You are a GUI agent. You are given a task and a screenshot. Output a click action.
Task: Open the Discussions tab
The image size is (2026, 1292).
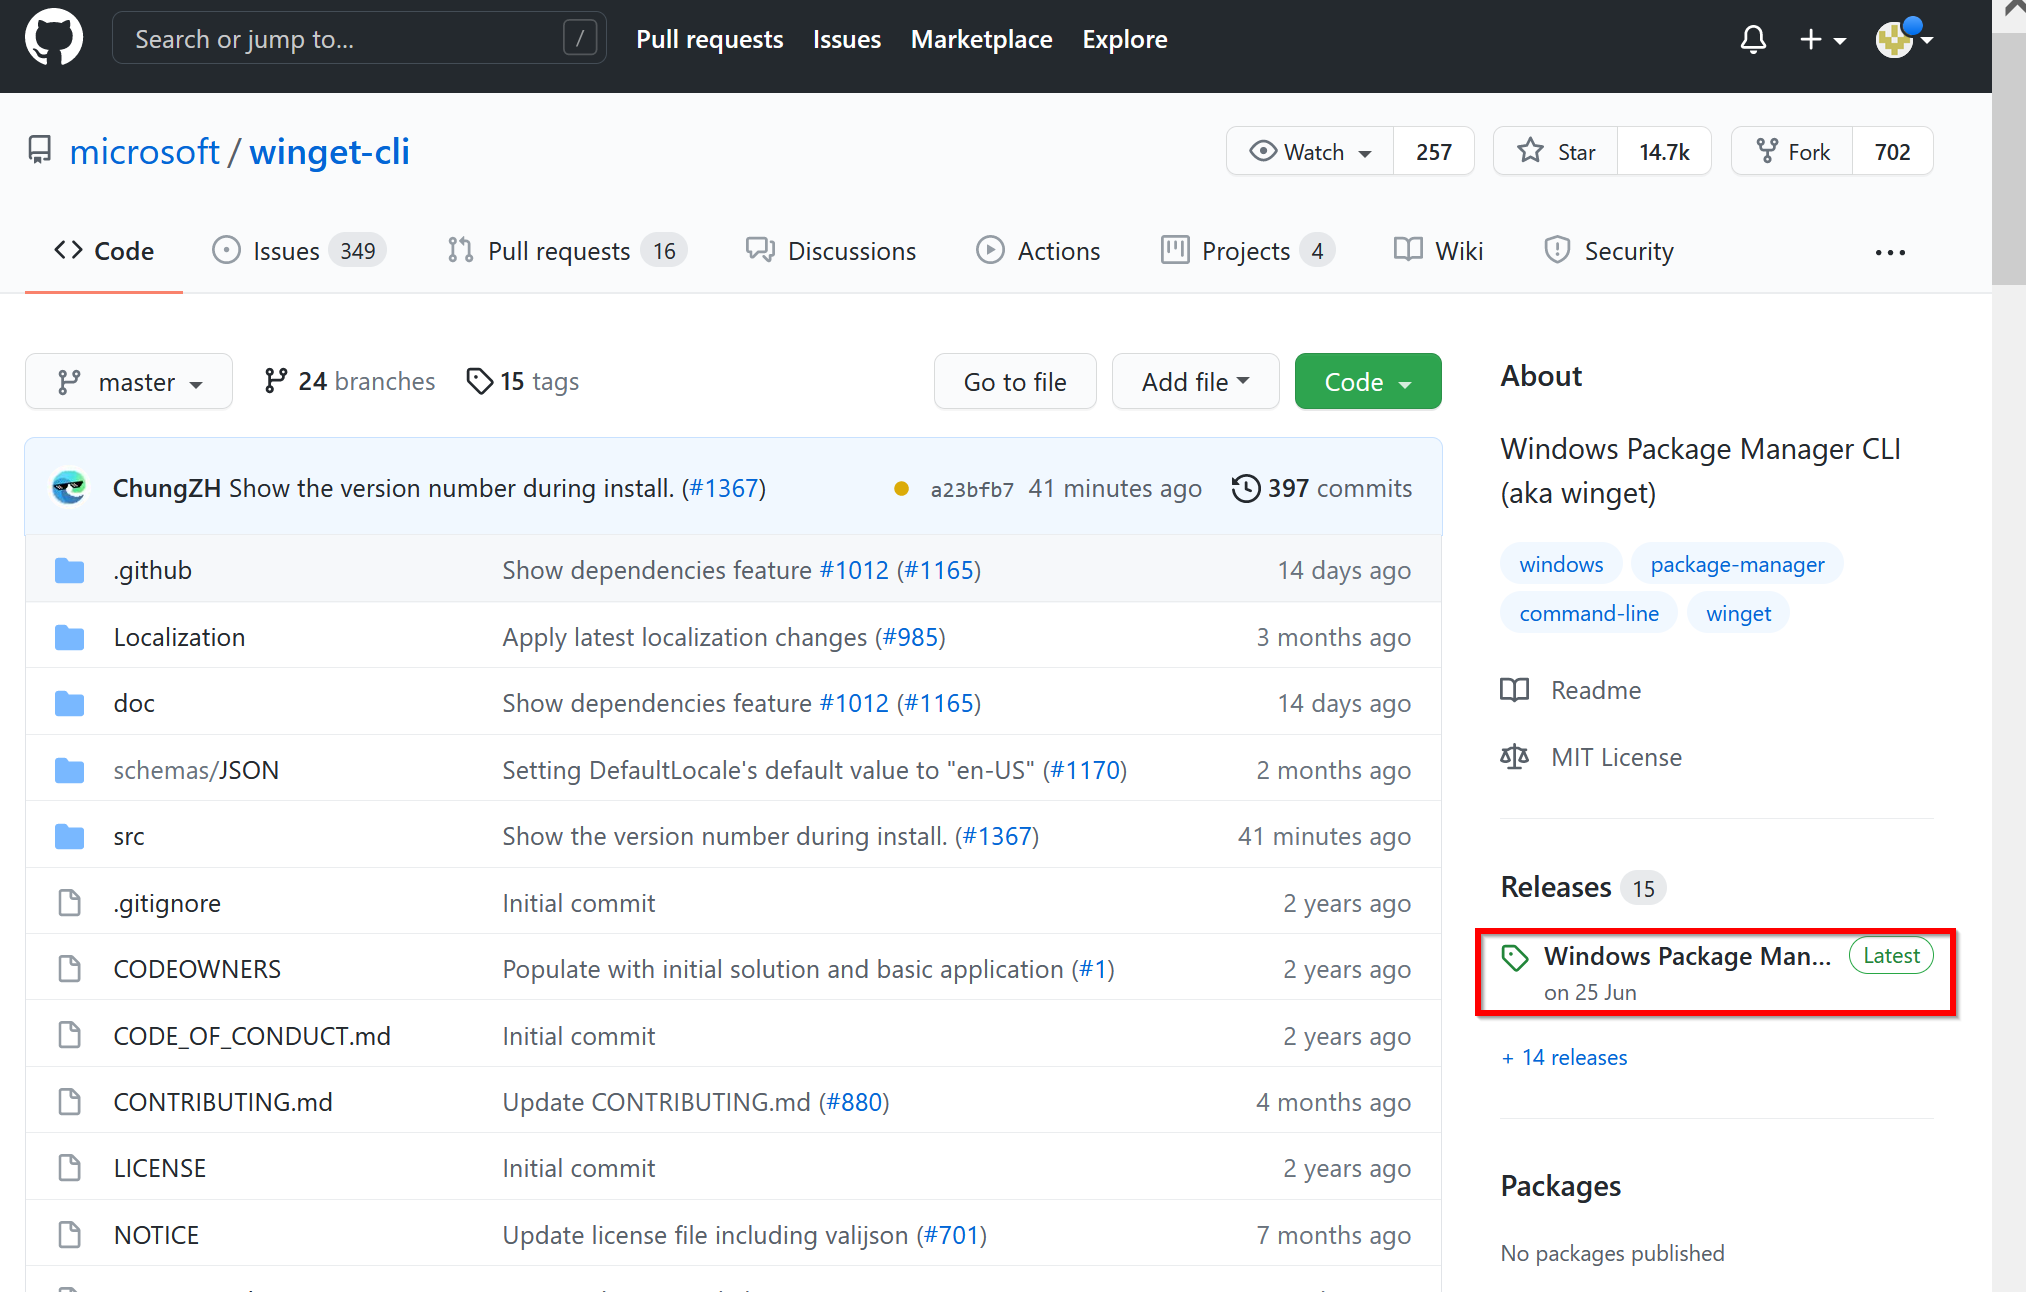(x=831, y=251)
